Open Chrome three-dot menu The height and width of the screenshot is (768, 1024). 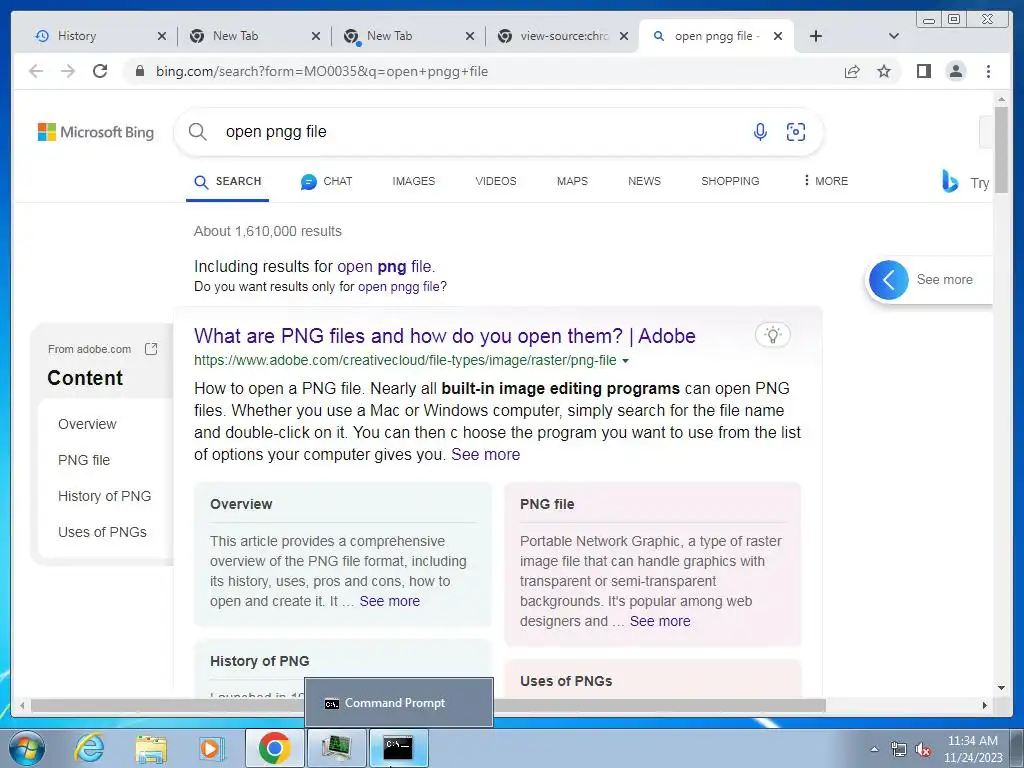tap(988, 71)
